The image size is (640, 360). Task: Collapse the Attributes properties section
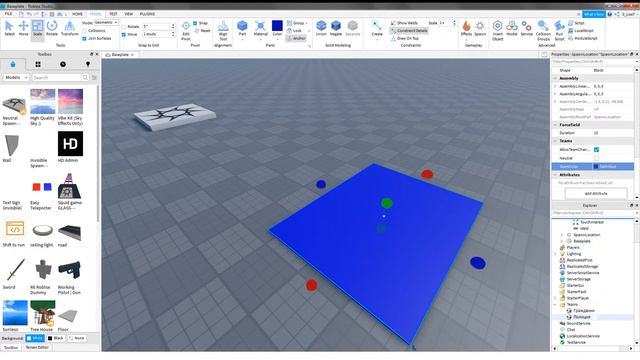point(555,175)
